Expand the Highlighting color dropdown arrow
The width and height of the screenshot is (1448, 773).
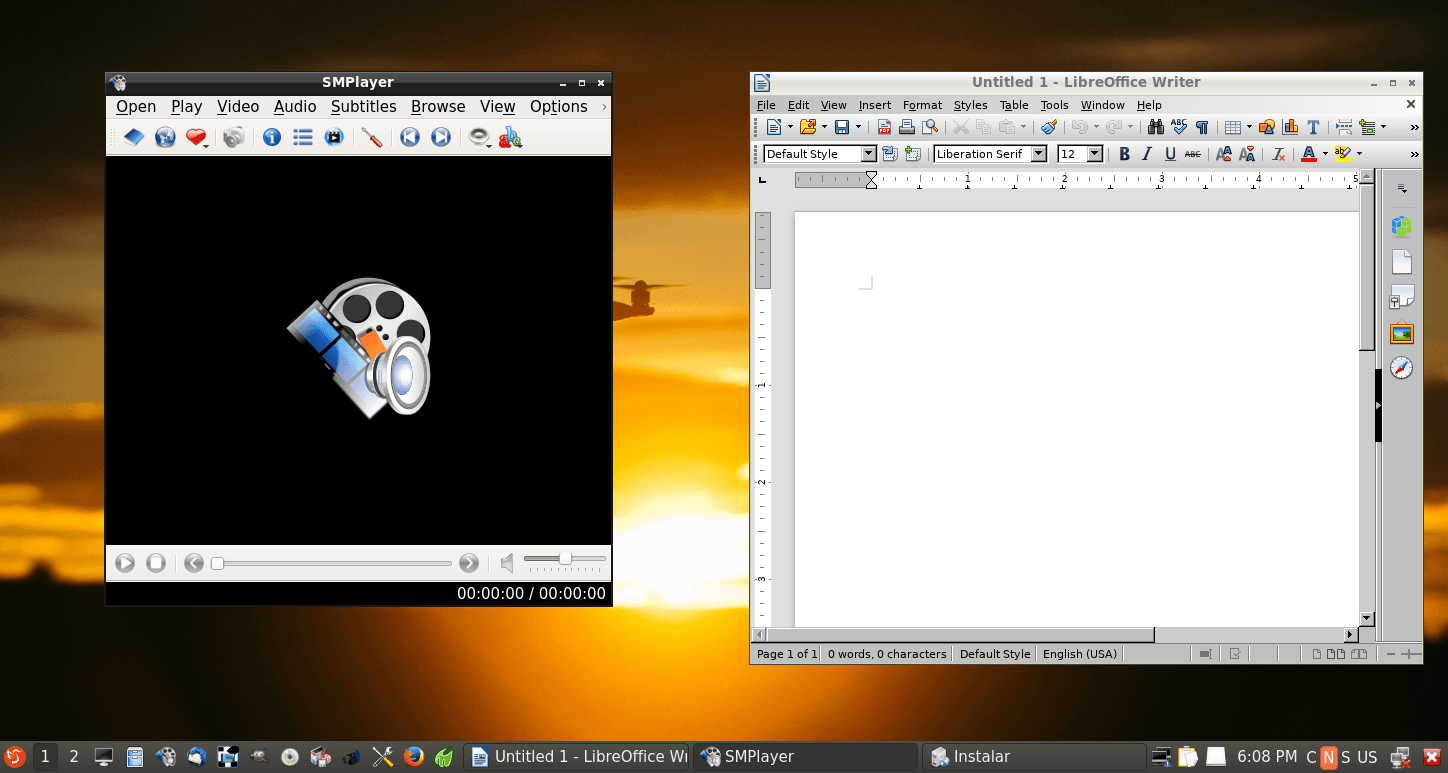click(1359, 154)
